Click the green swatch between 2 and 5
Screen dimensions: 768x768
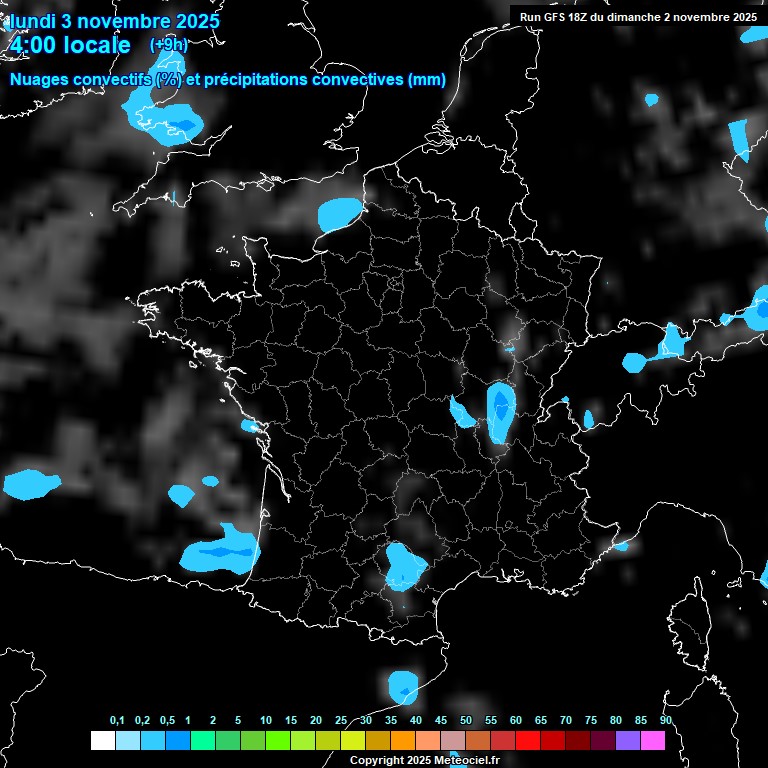pyautogui.click(x=228, y=740)
